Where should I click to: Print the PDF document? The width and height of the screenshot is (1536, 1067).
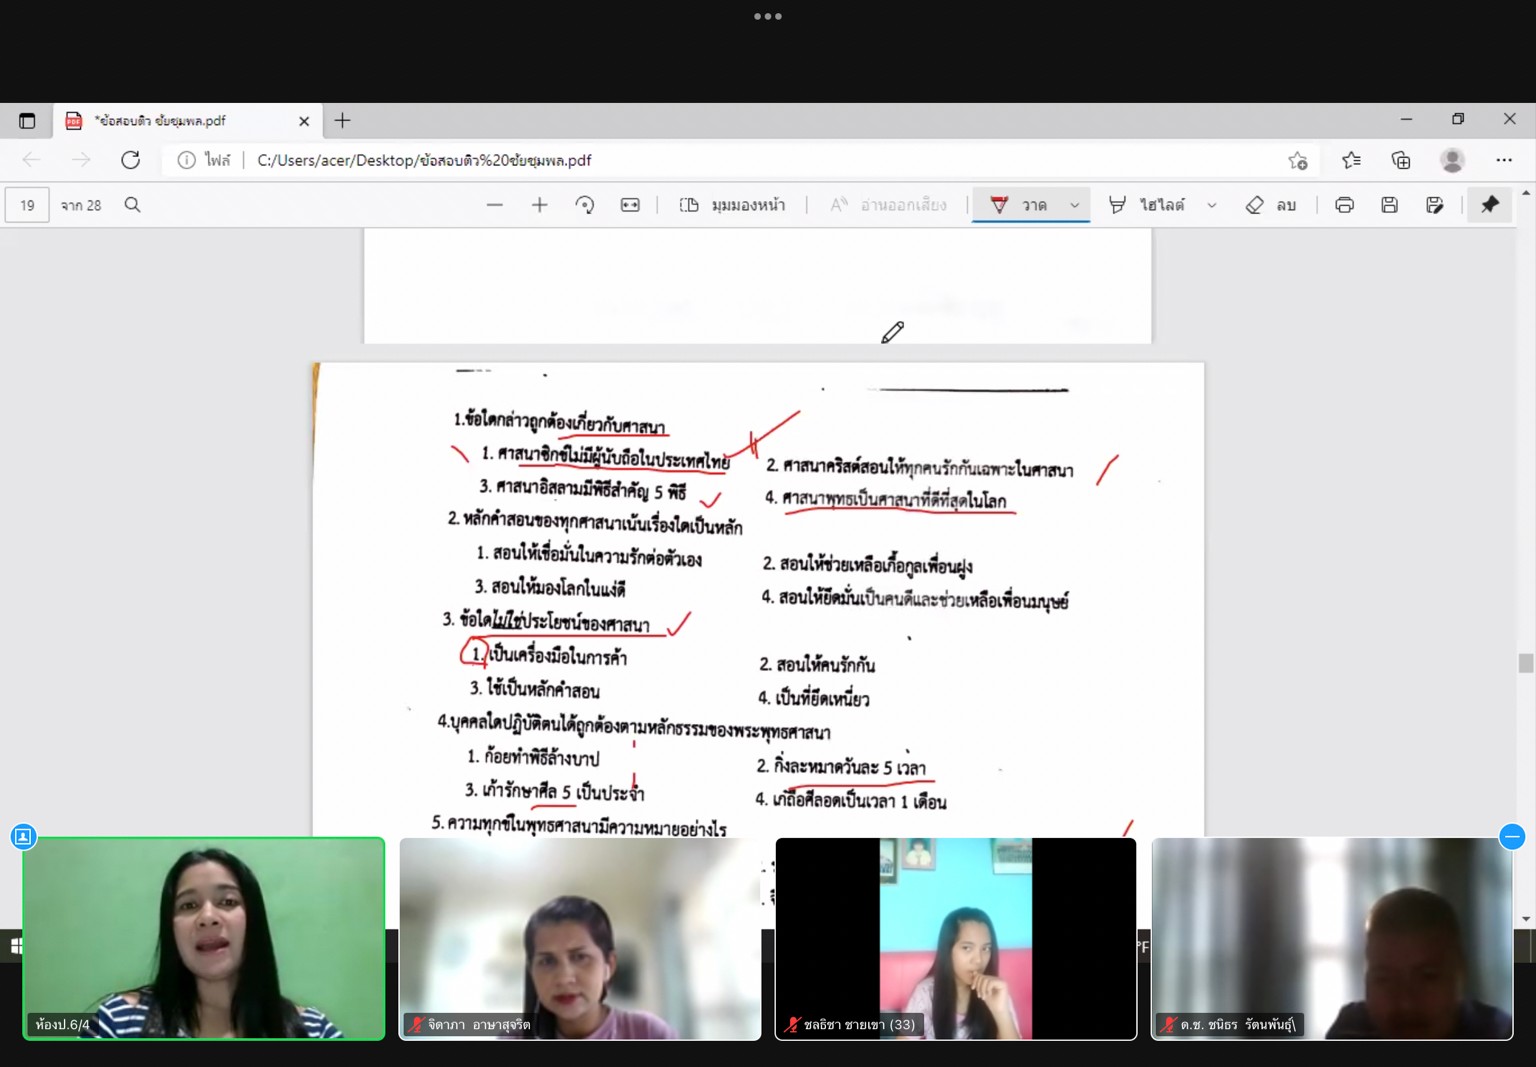1344,205
